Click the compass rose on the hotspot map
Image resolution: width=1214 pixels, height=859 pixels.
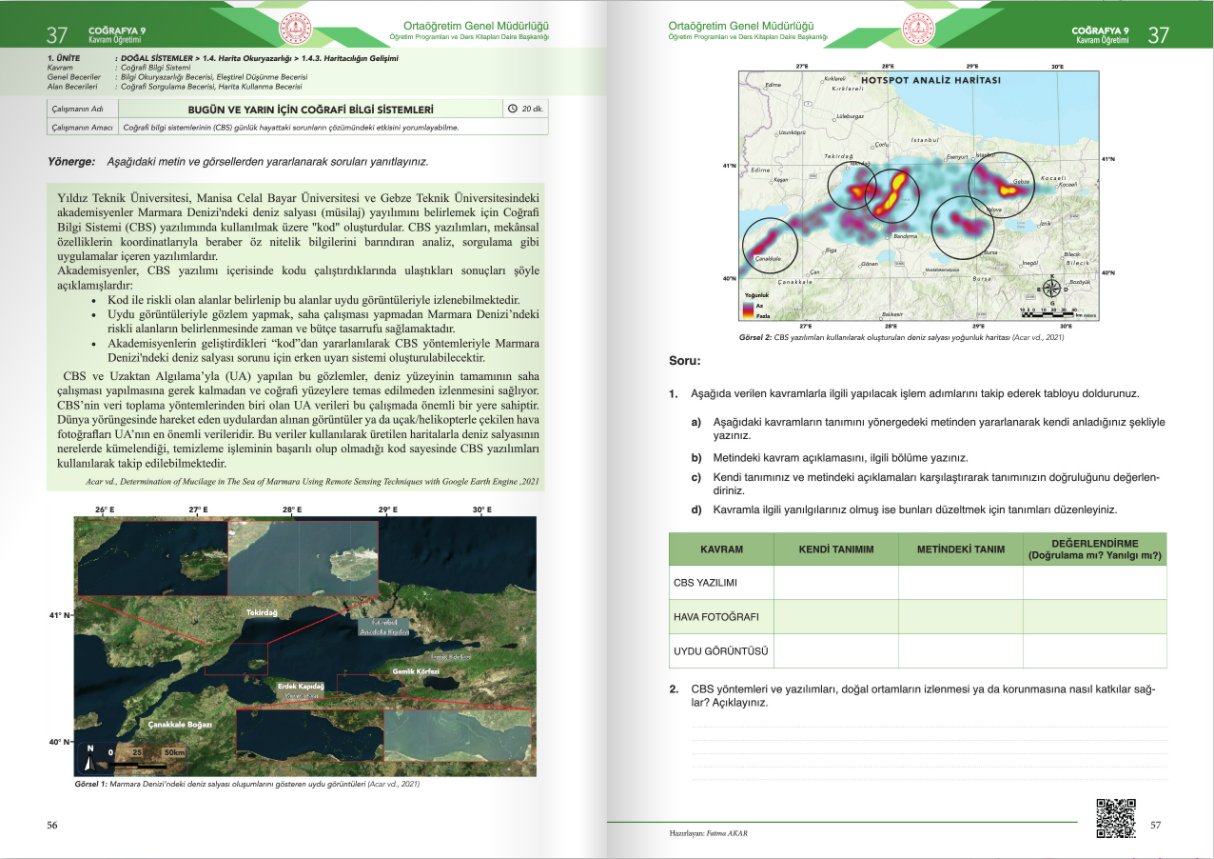click(1051, 289)
